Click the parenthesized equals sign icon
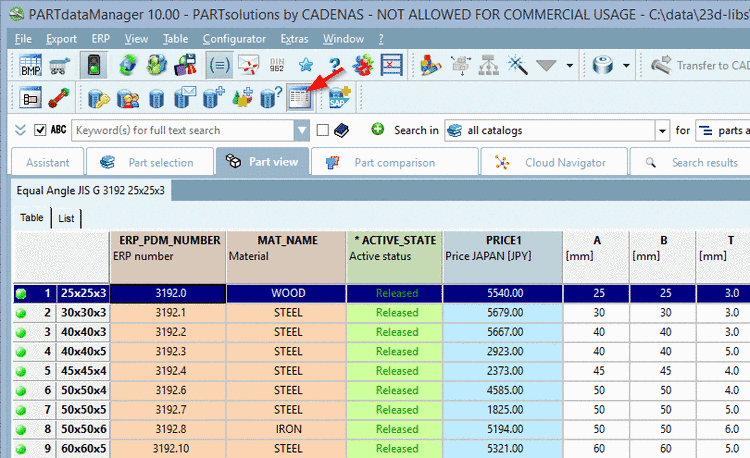Screen dimensions: 750x458 [x=220, y=65]
